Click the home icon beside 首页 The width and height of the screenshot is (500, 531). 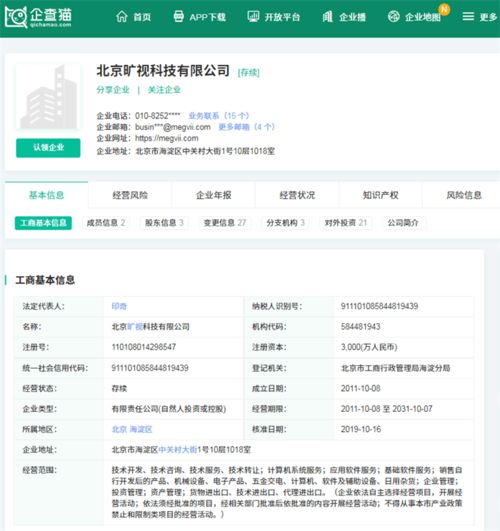[x=122, y=16]
